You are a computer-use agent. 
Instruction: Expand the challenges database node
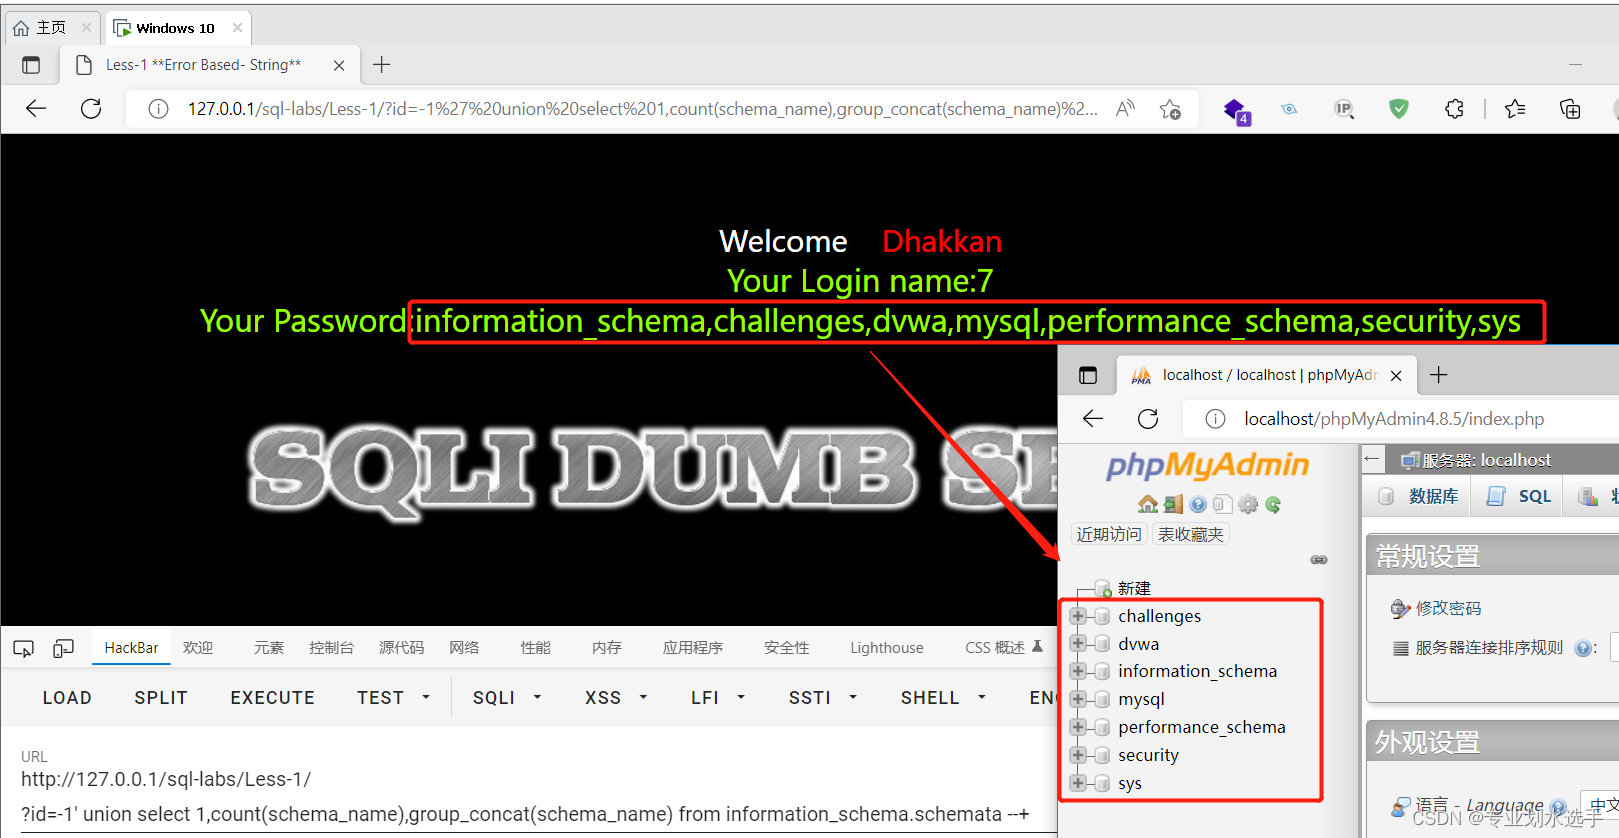pos(1078,615)
